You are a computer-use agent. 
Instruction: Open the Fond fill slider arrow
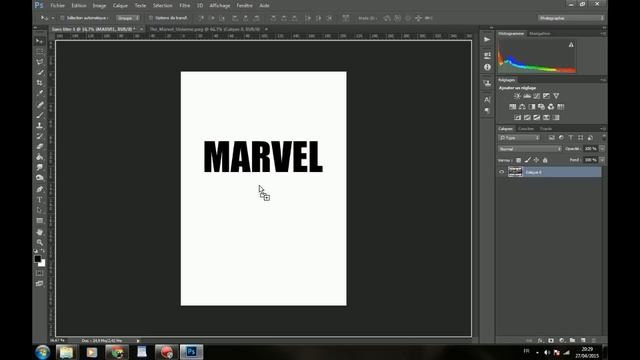point(602,160)
